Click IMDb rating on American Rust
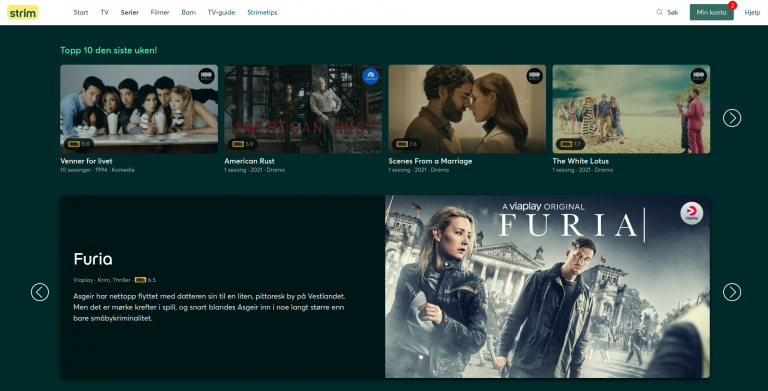This screenshot has width=768, height=391. point(243,144)
